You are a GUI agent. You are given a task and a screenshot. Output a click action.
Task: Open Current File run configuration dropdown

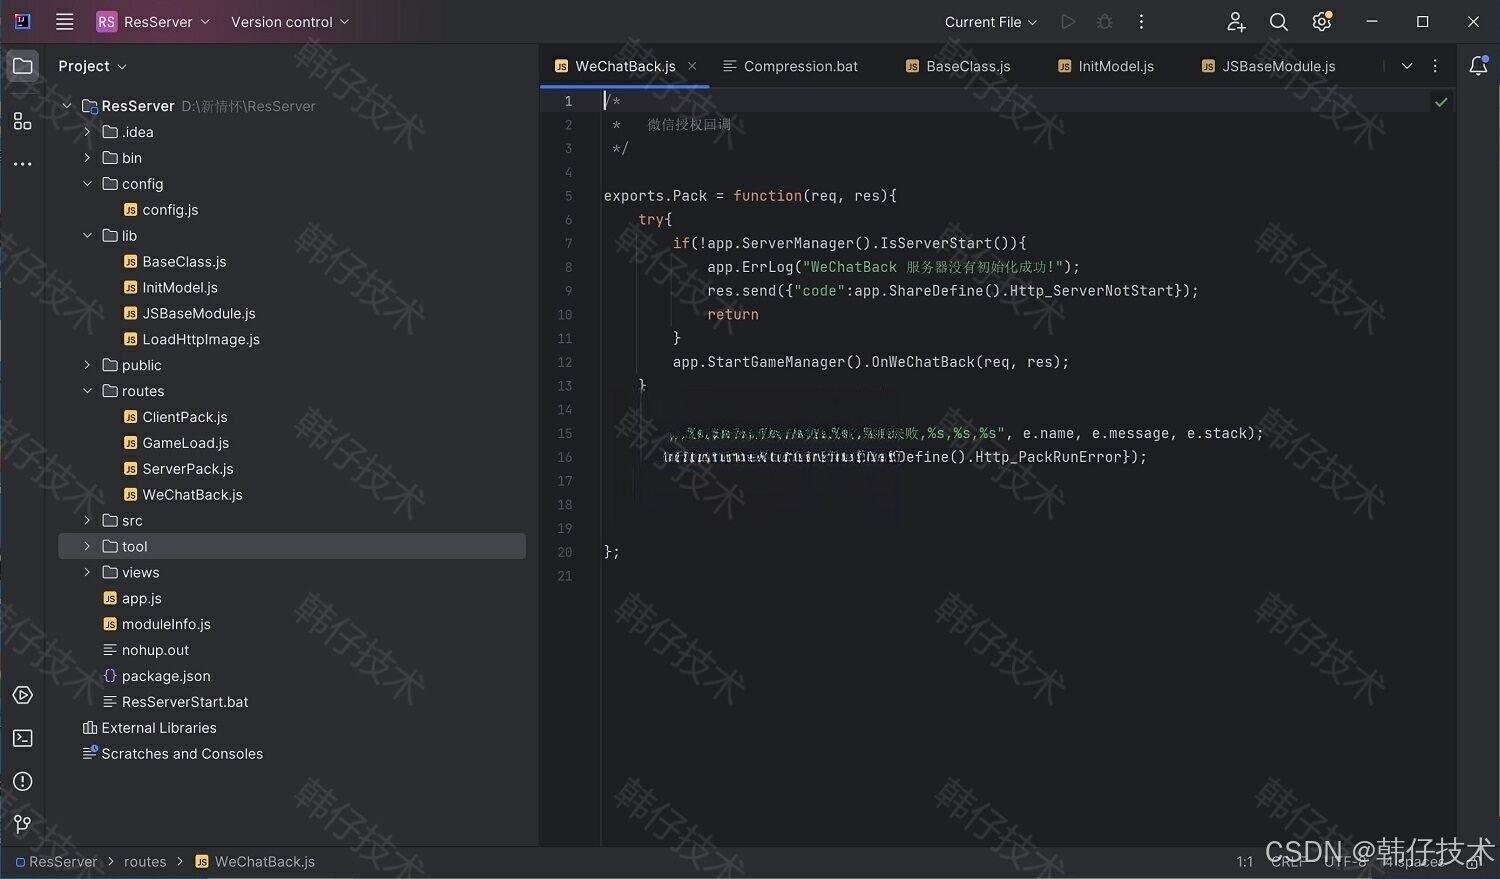pos(991,21)
